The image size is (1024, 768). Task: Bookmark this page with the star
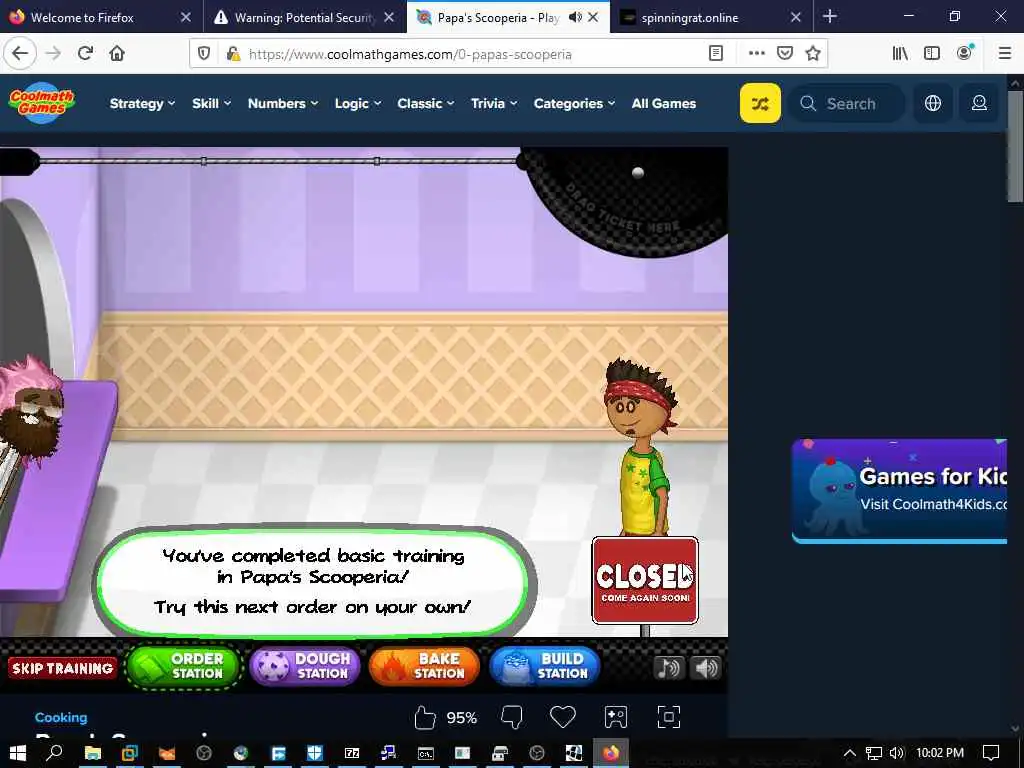coord(812,54)
